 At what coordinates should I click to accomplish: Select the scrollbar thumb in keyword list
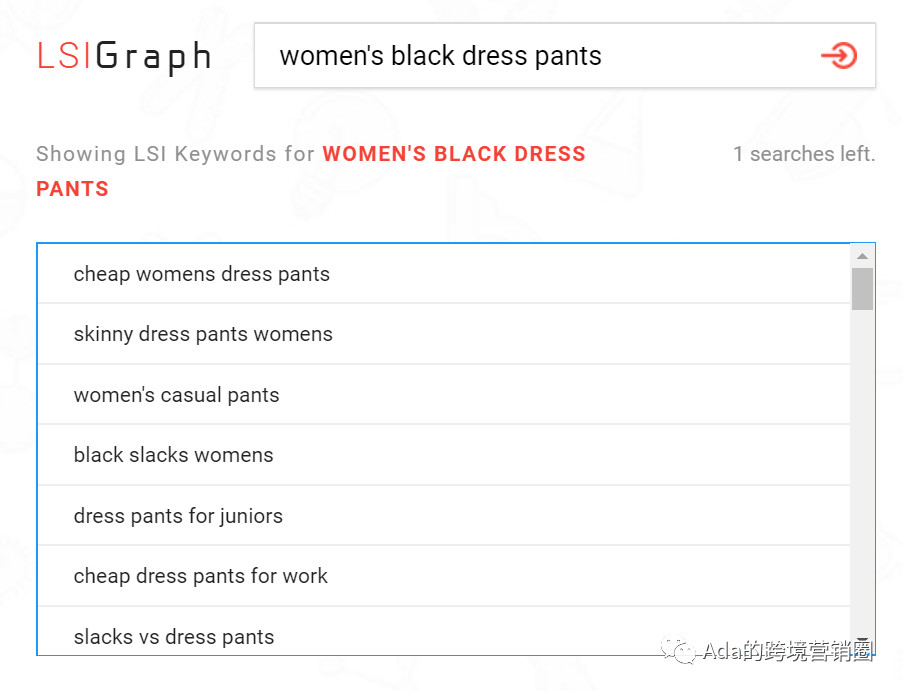[x=862, y=288]
